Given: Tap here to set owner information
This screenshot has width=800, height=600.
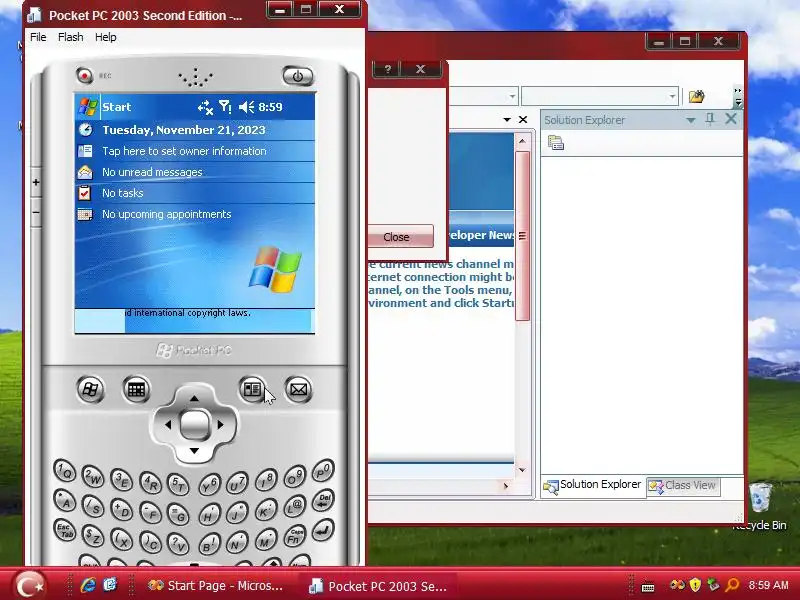Looking at the screenshot, I should 184,151.
